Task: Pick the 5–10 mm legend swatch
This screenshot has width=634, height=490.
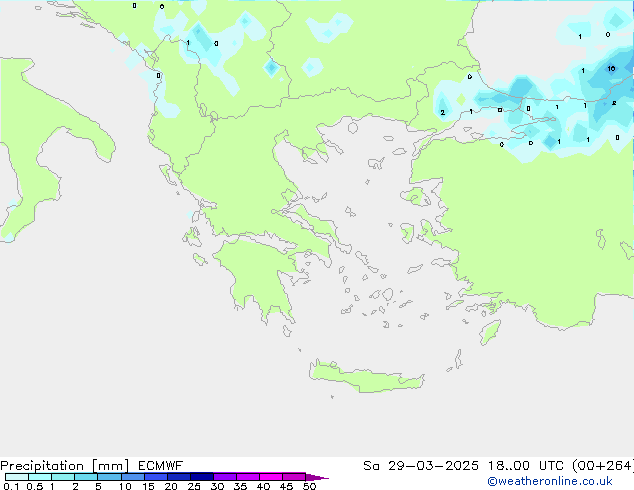Action: coord(110,477)
